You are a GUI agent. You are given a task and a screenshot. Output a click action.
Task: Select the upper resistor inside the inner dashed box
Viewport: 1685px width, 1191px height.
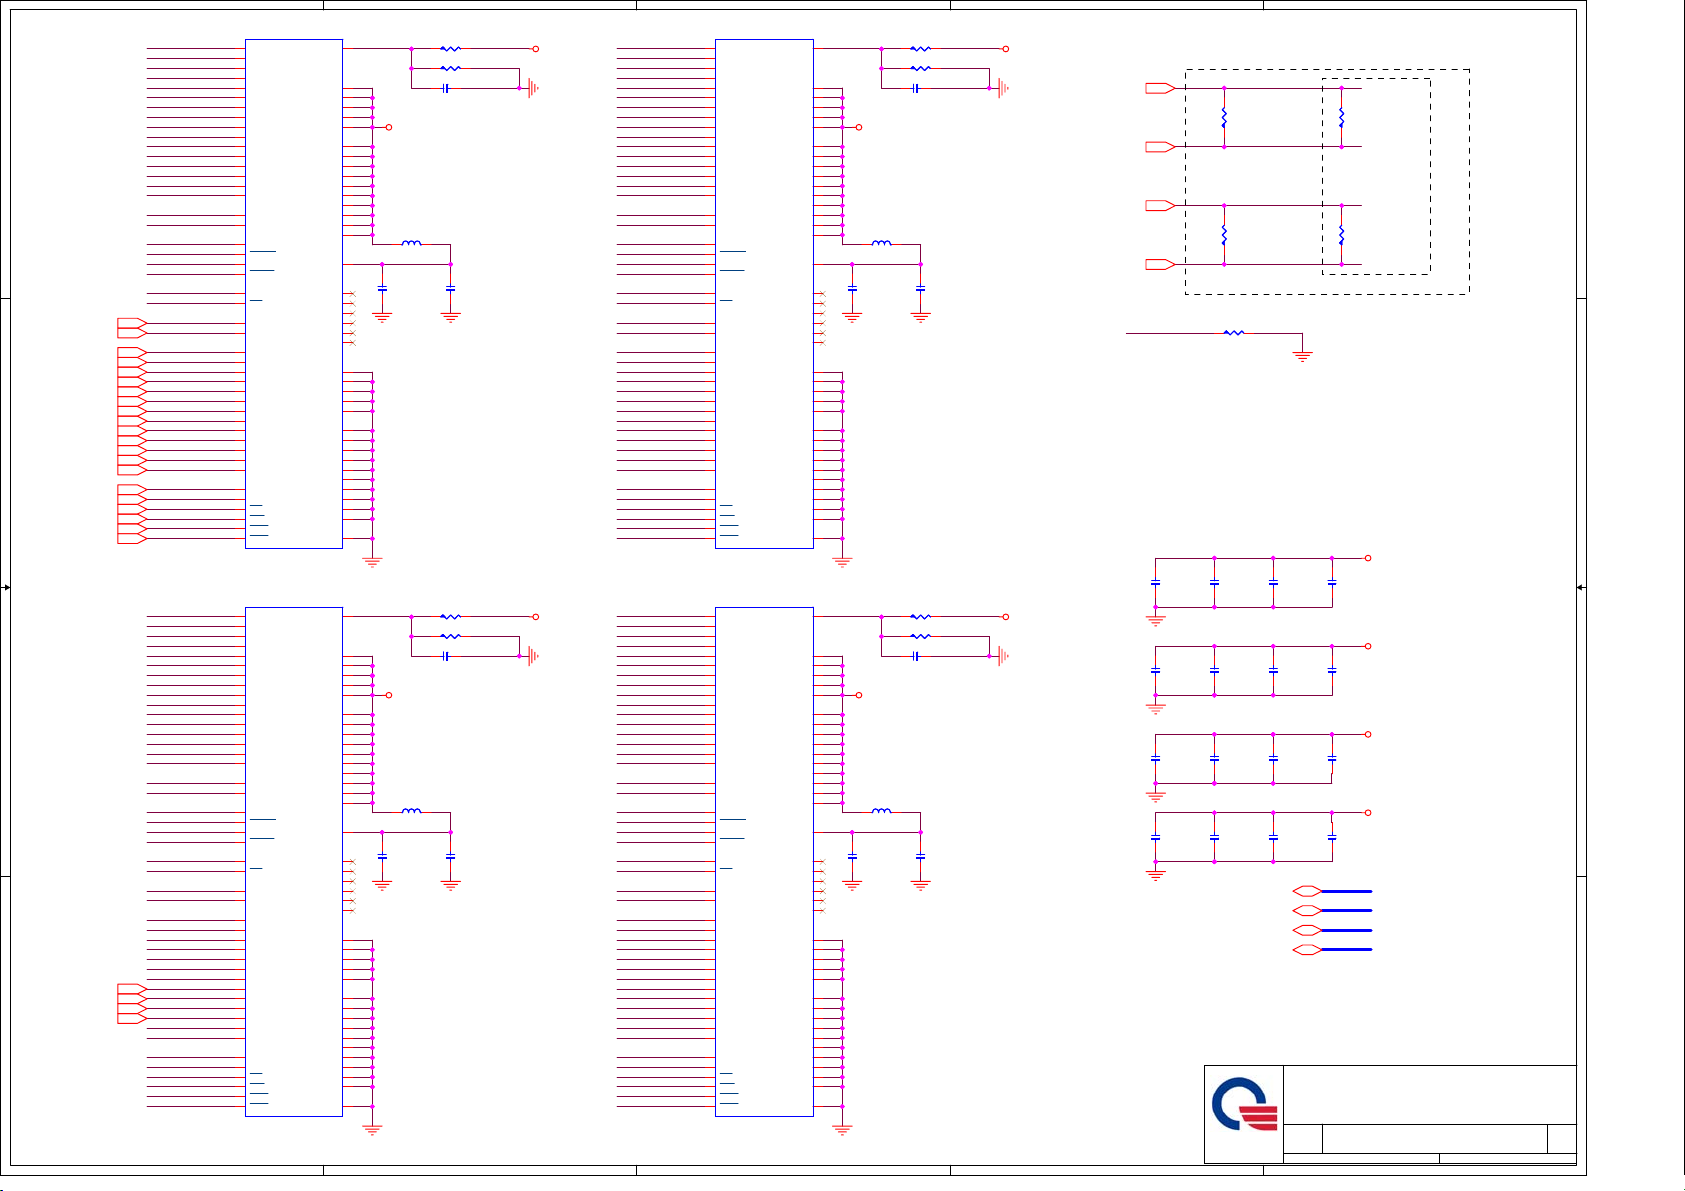1341,118
